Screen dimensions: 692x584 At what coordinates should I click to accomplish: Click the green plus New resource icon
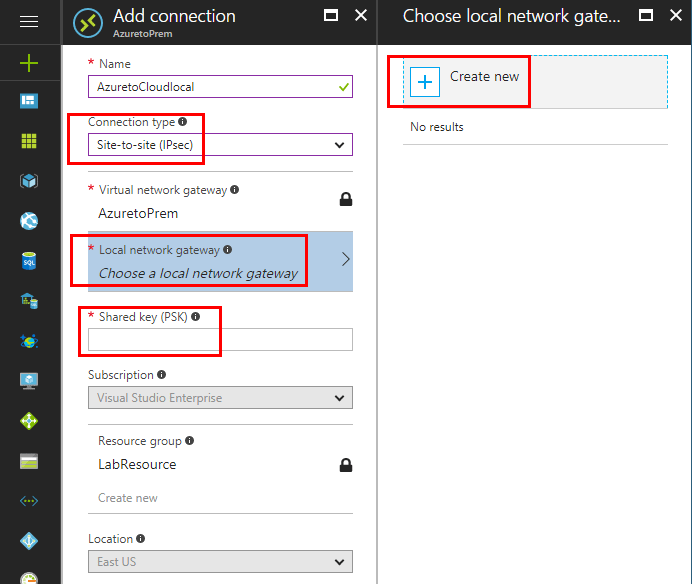click(x=29, y=63)
